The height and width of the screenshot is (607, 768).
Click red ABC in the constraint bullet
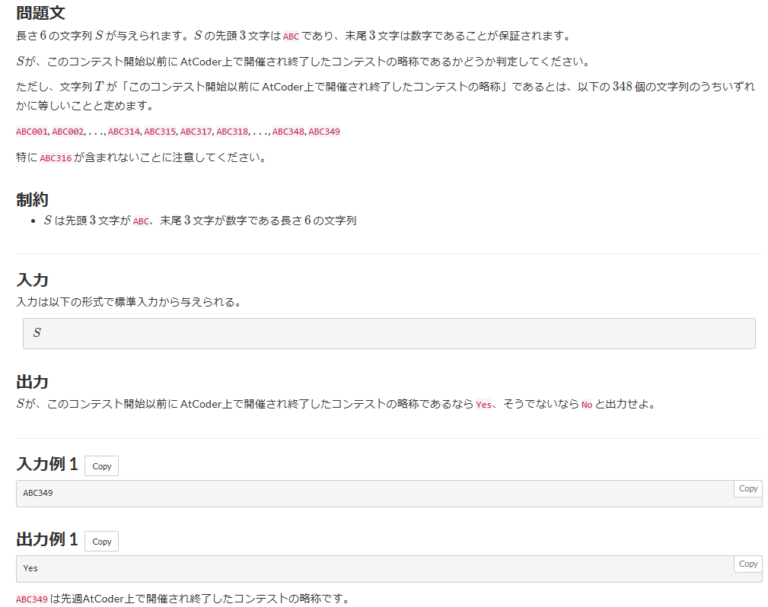[141, 221]
